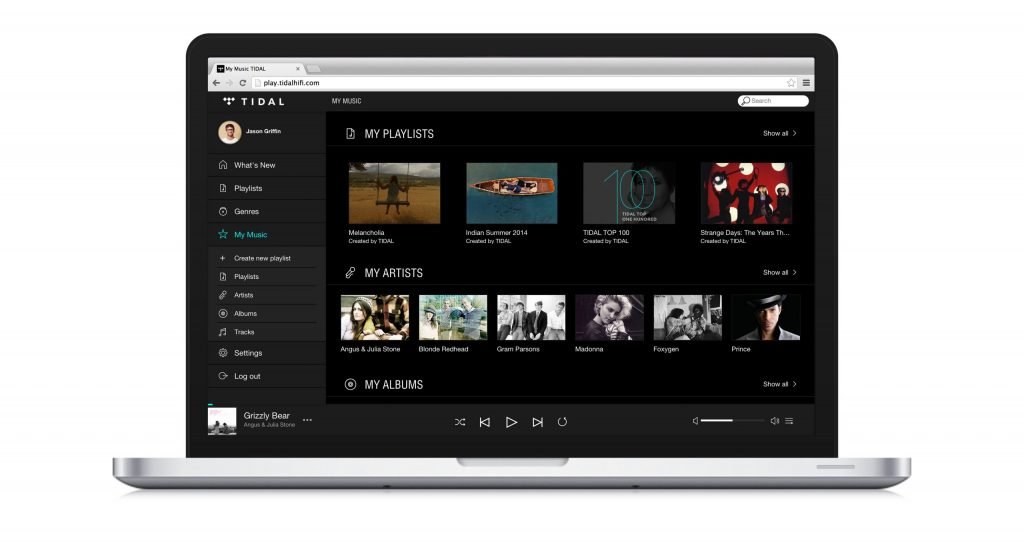Click Log out
The width and height of the screenshot is (1024, 542).
247,376
